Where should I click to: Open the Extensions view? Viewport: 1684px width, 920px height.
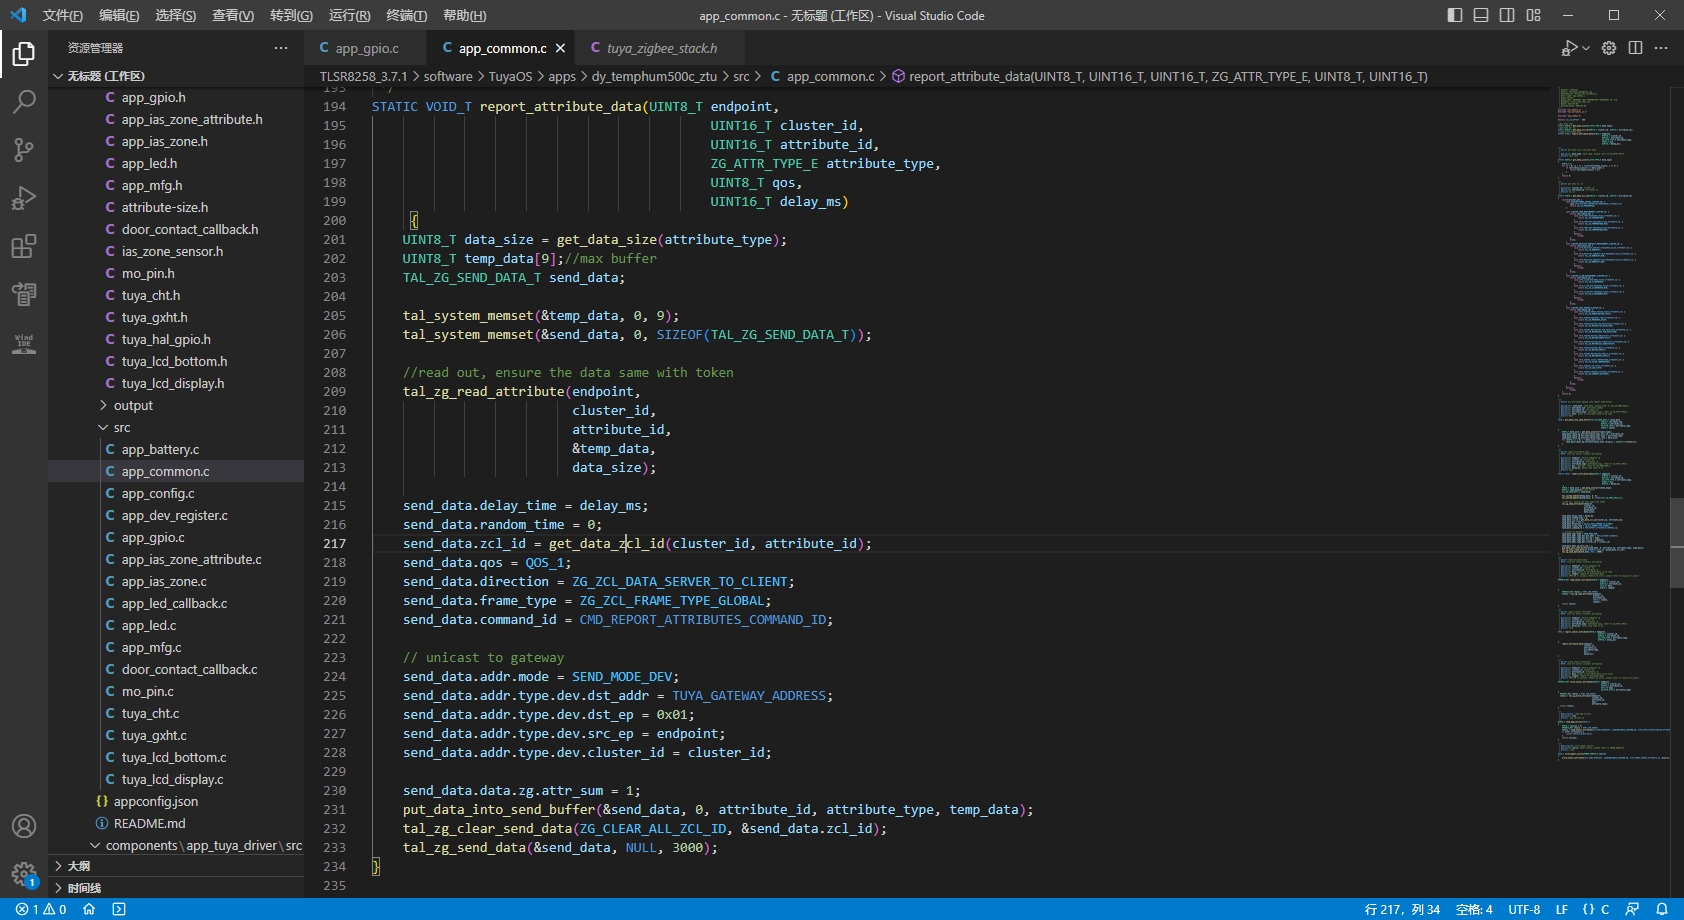point(24,246)
